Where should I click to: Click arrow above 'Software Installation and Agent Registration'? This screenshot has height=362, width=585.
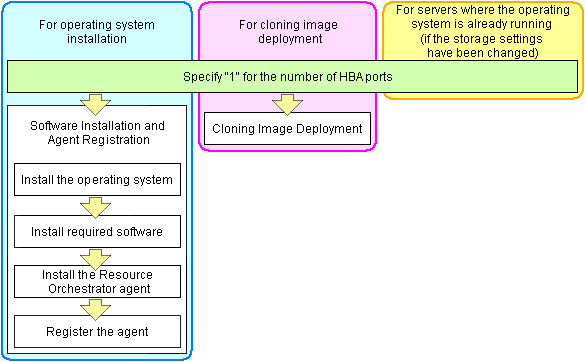point(96,105)
